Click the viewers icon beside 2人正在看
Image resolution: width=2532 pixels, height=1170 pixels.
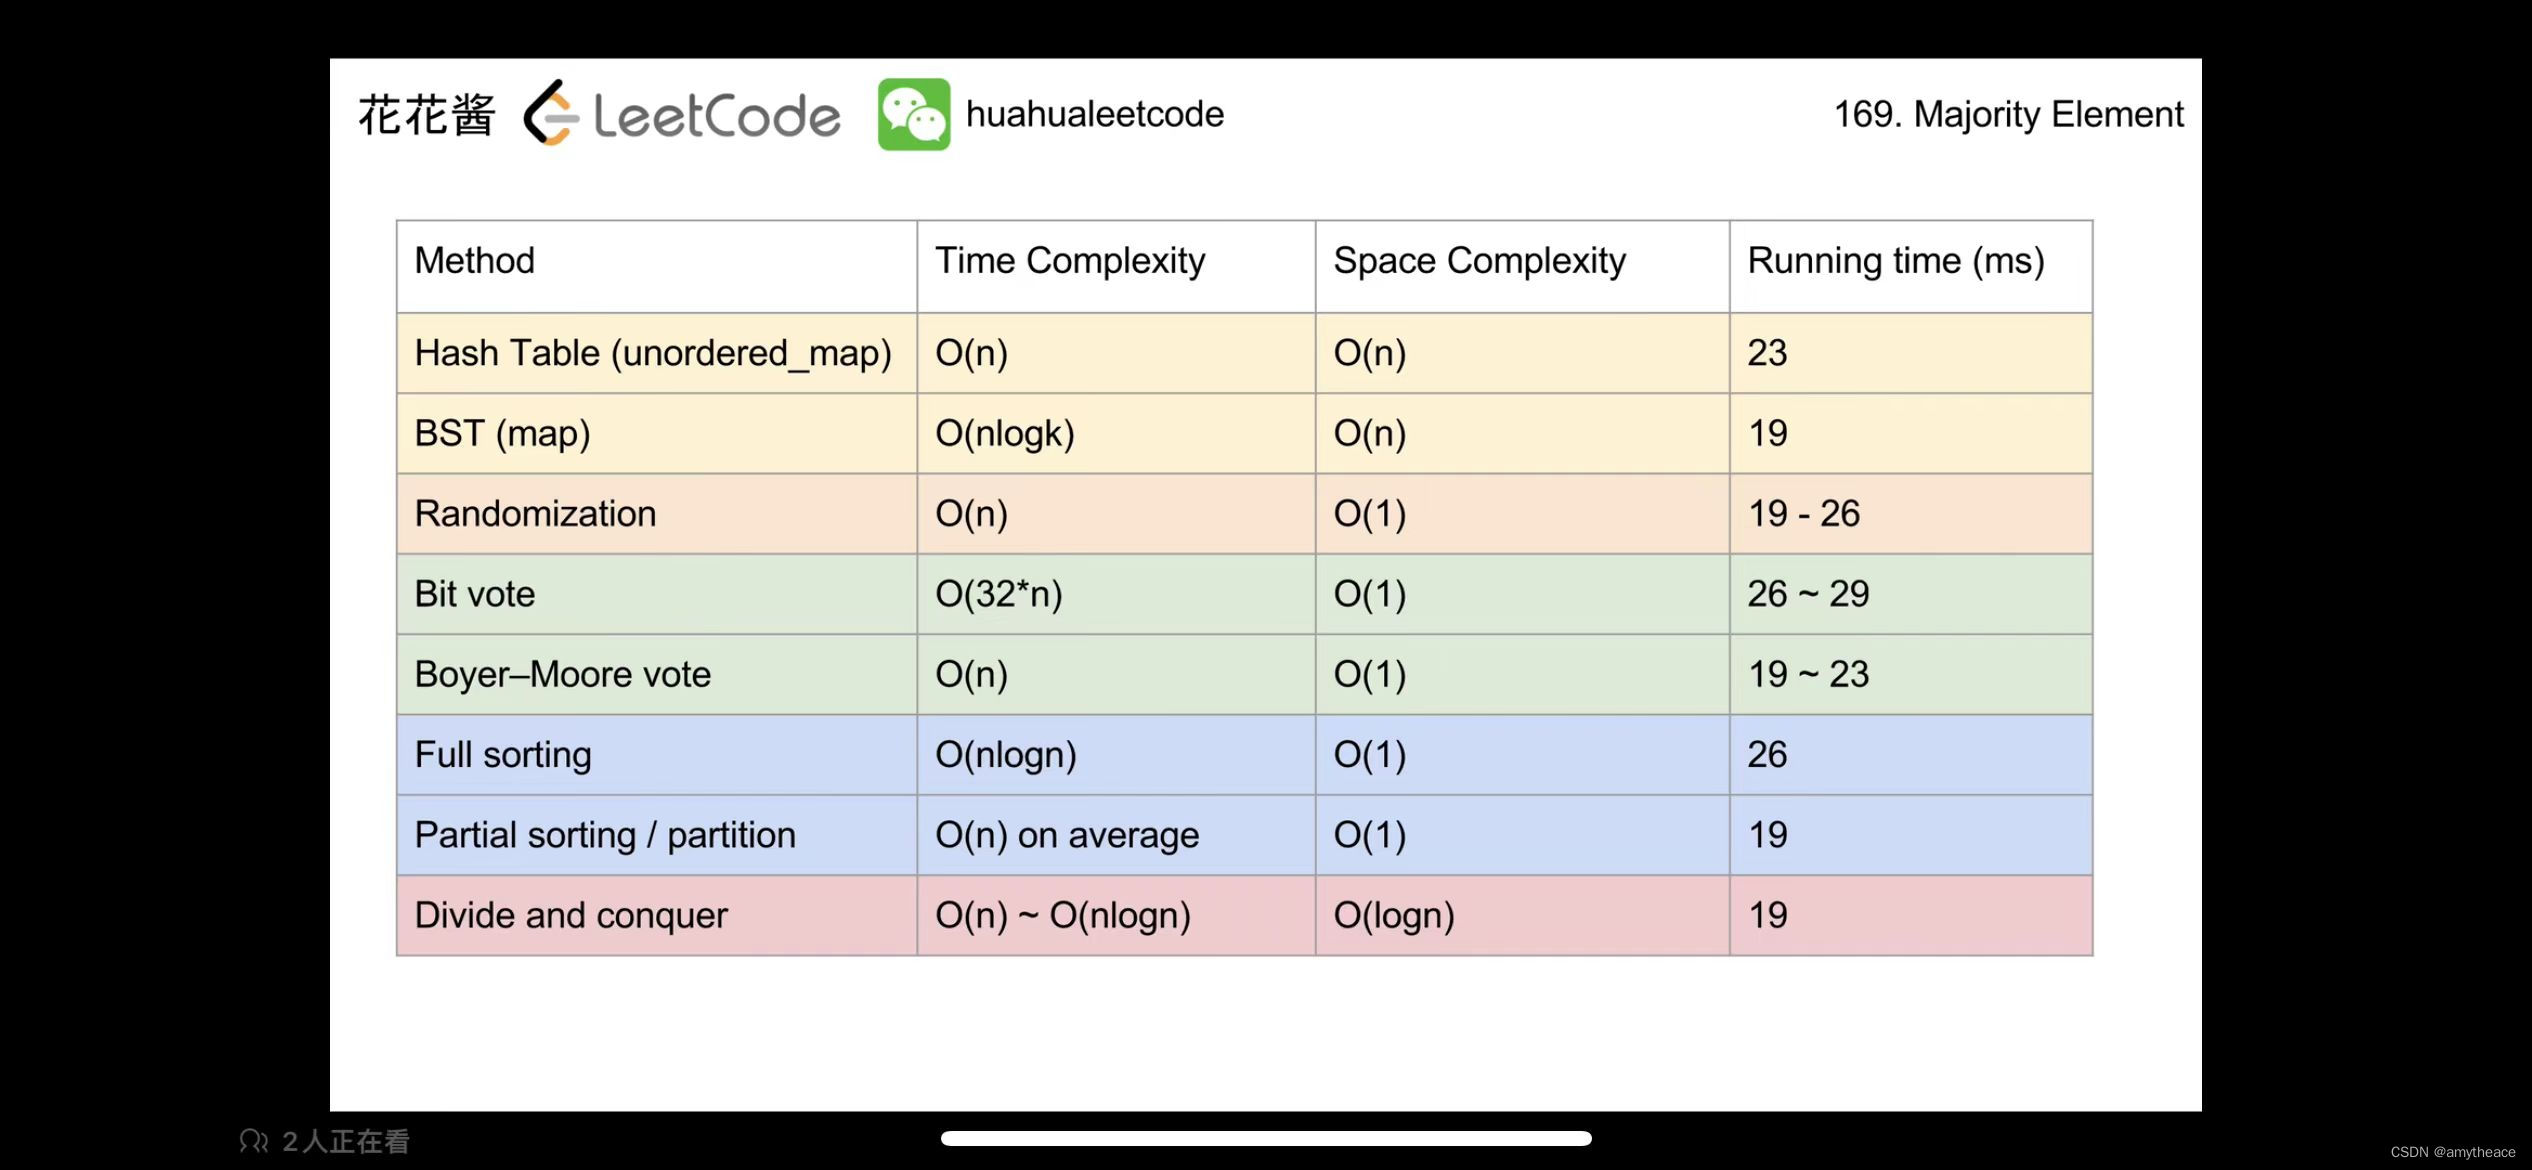point(254,1141)
